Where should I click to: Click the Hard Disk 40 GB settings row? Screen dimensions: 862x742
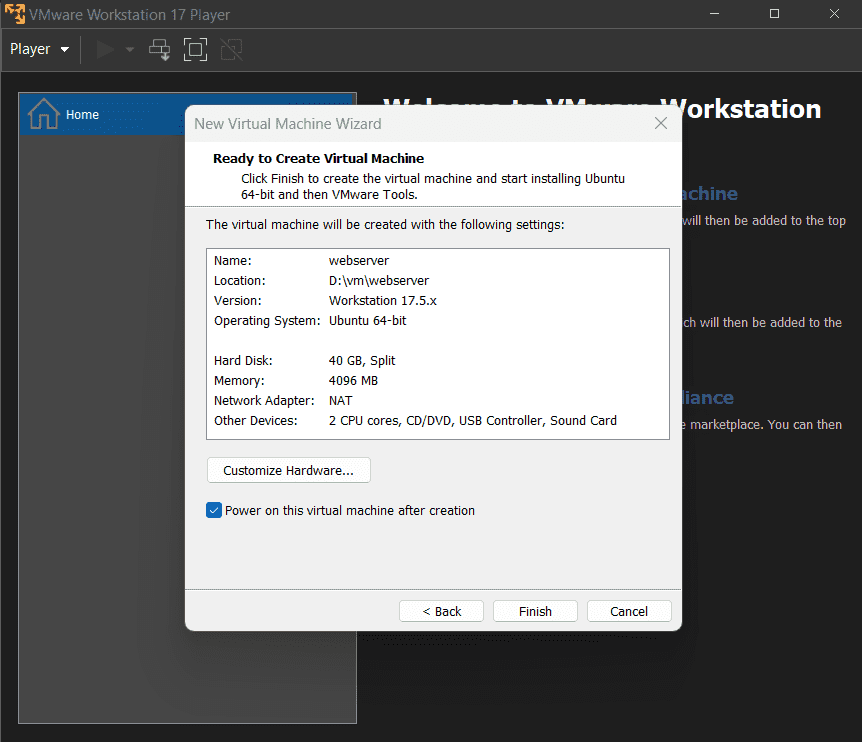point(362,361)
